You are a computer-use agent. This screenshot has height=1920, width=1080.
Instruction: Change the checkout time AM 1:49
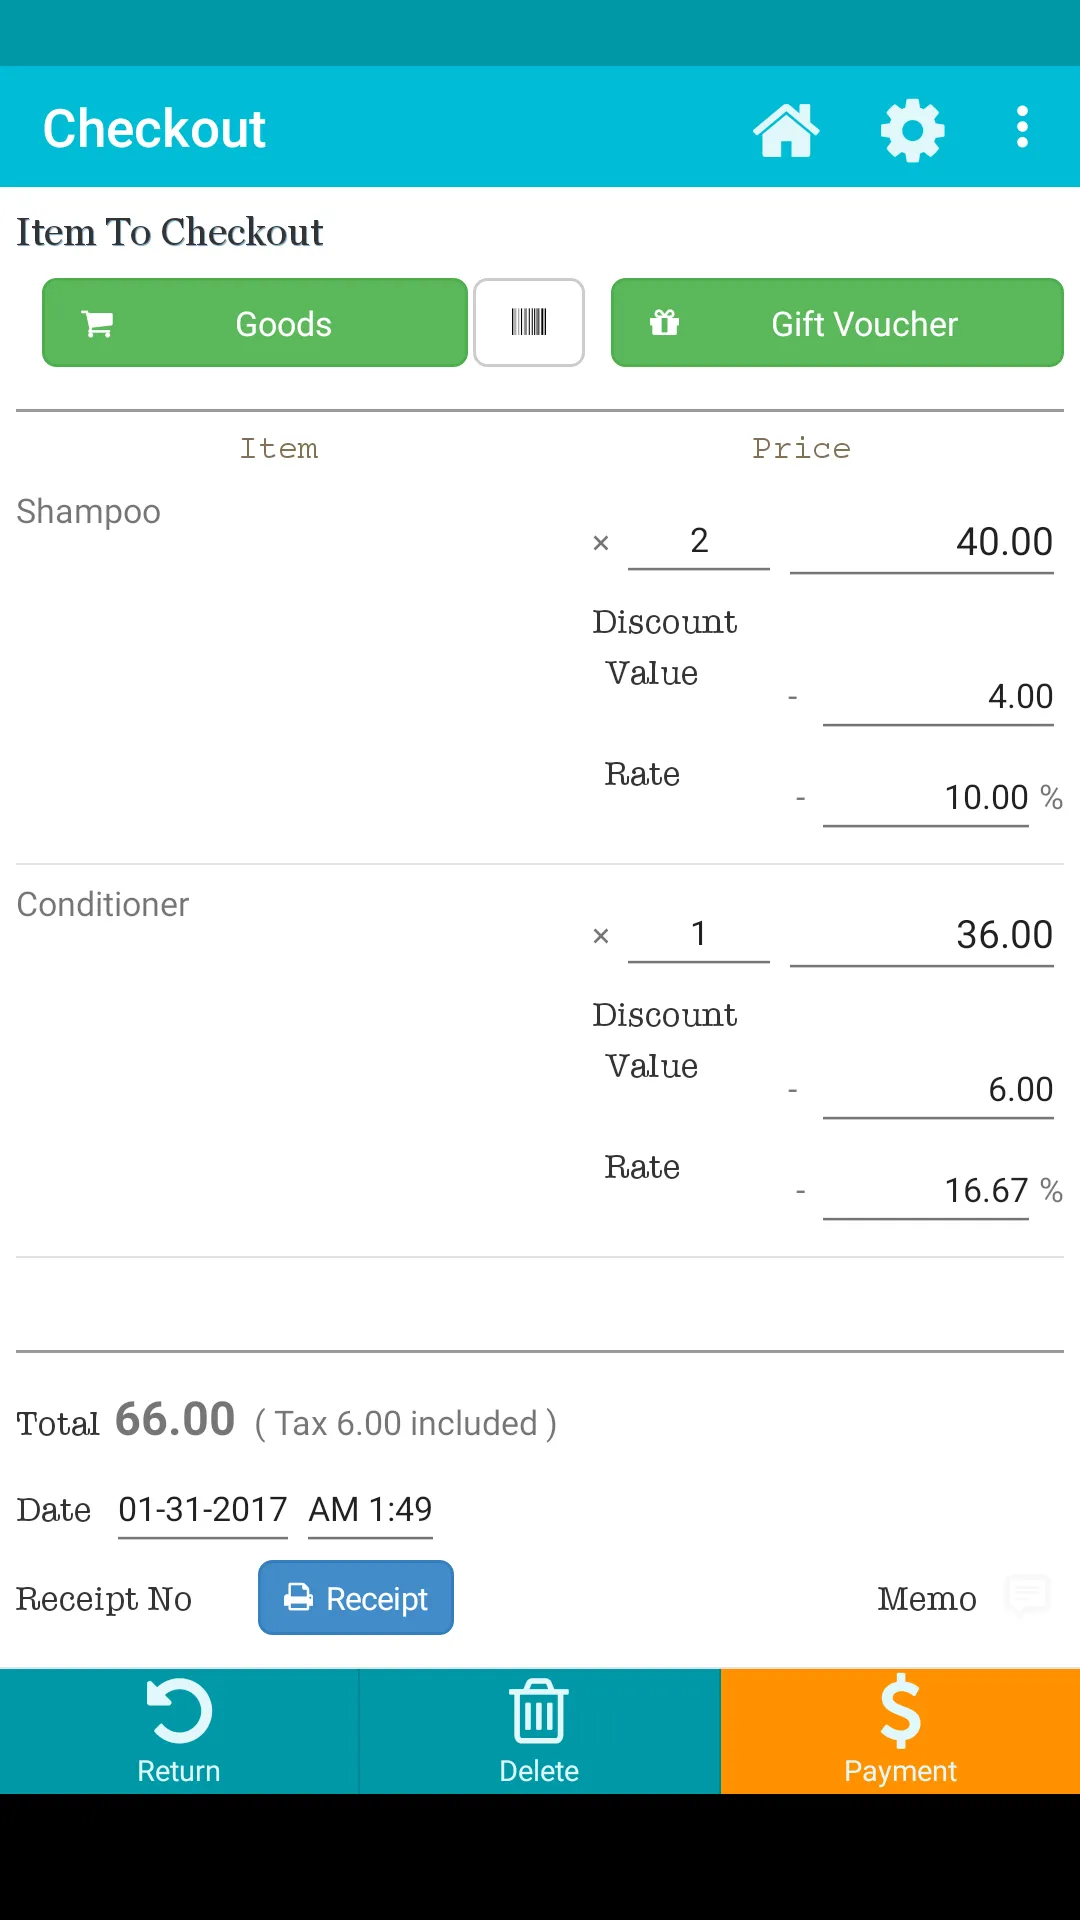click(x=370, y=1510)
